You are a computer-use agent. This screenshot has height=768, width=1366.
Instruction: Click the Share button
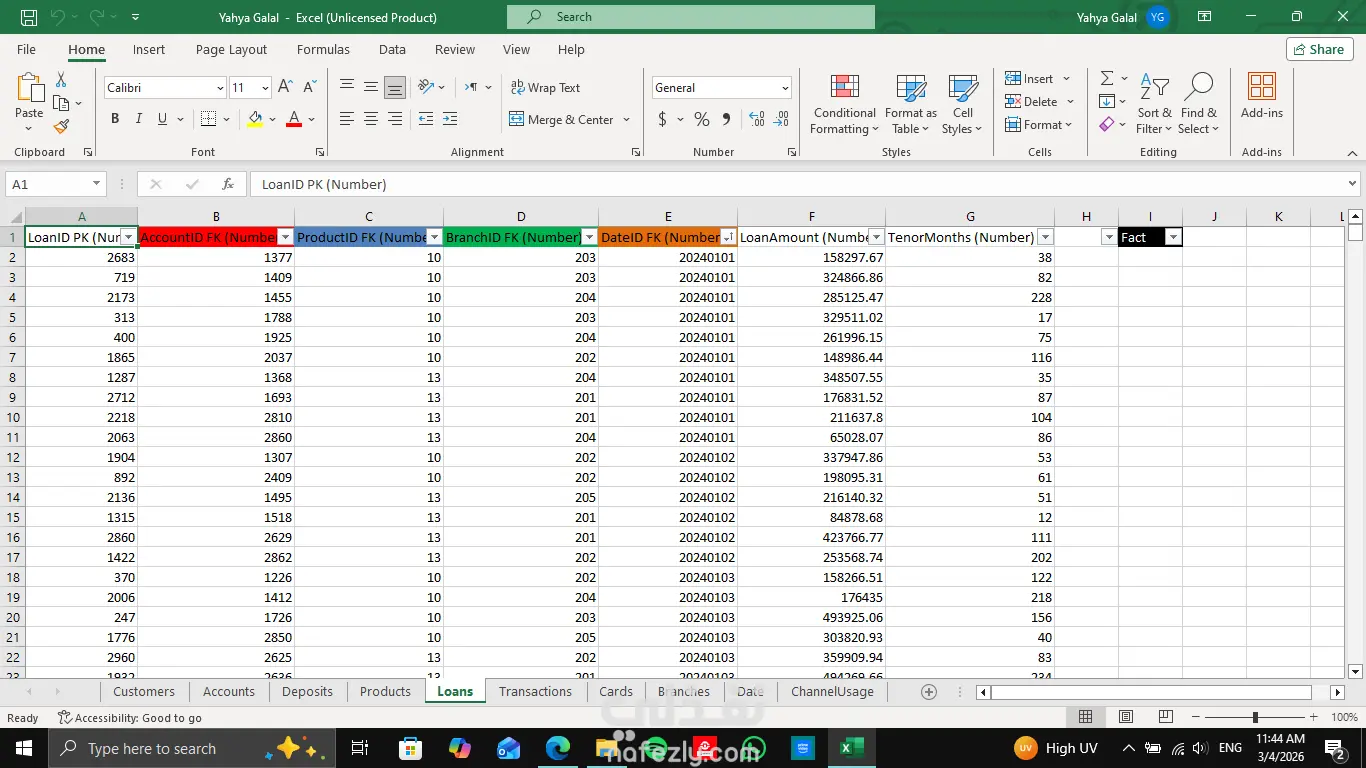pyautogui.click(x=1319, y=49)
